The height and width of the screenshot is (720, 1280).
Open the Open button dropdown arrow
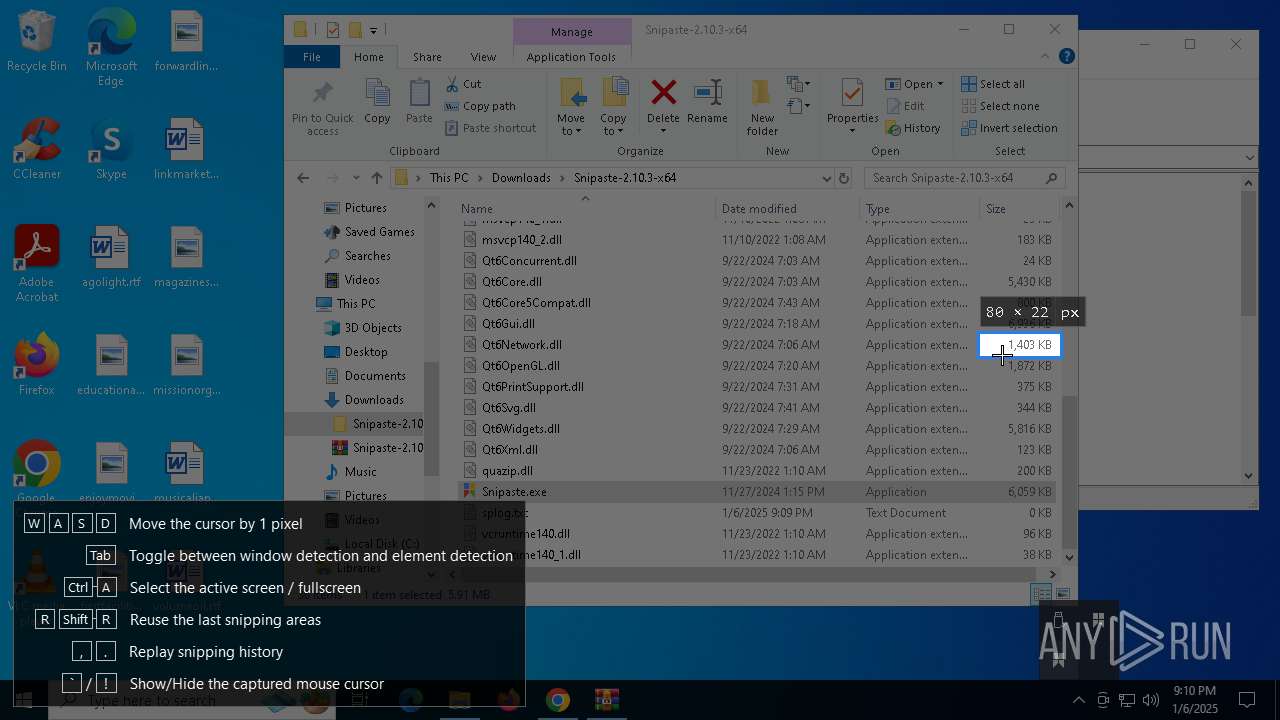(x=940, y=84)
